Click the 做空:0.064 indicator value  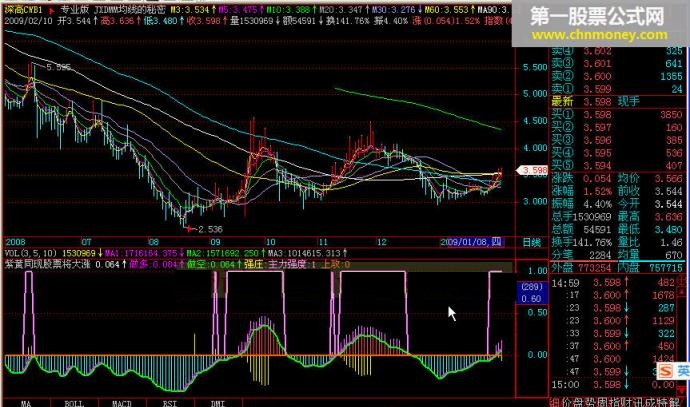click(211, 264)
